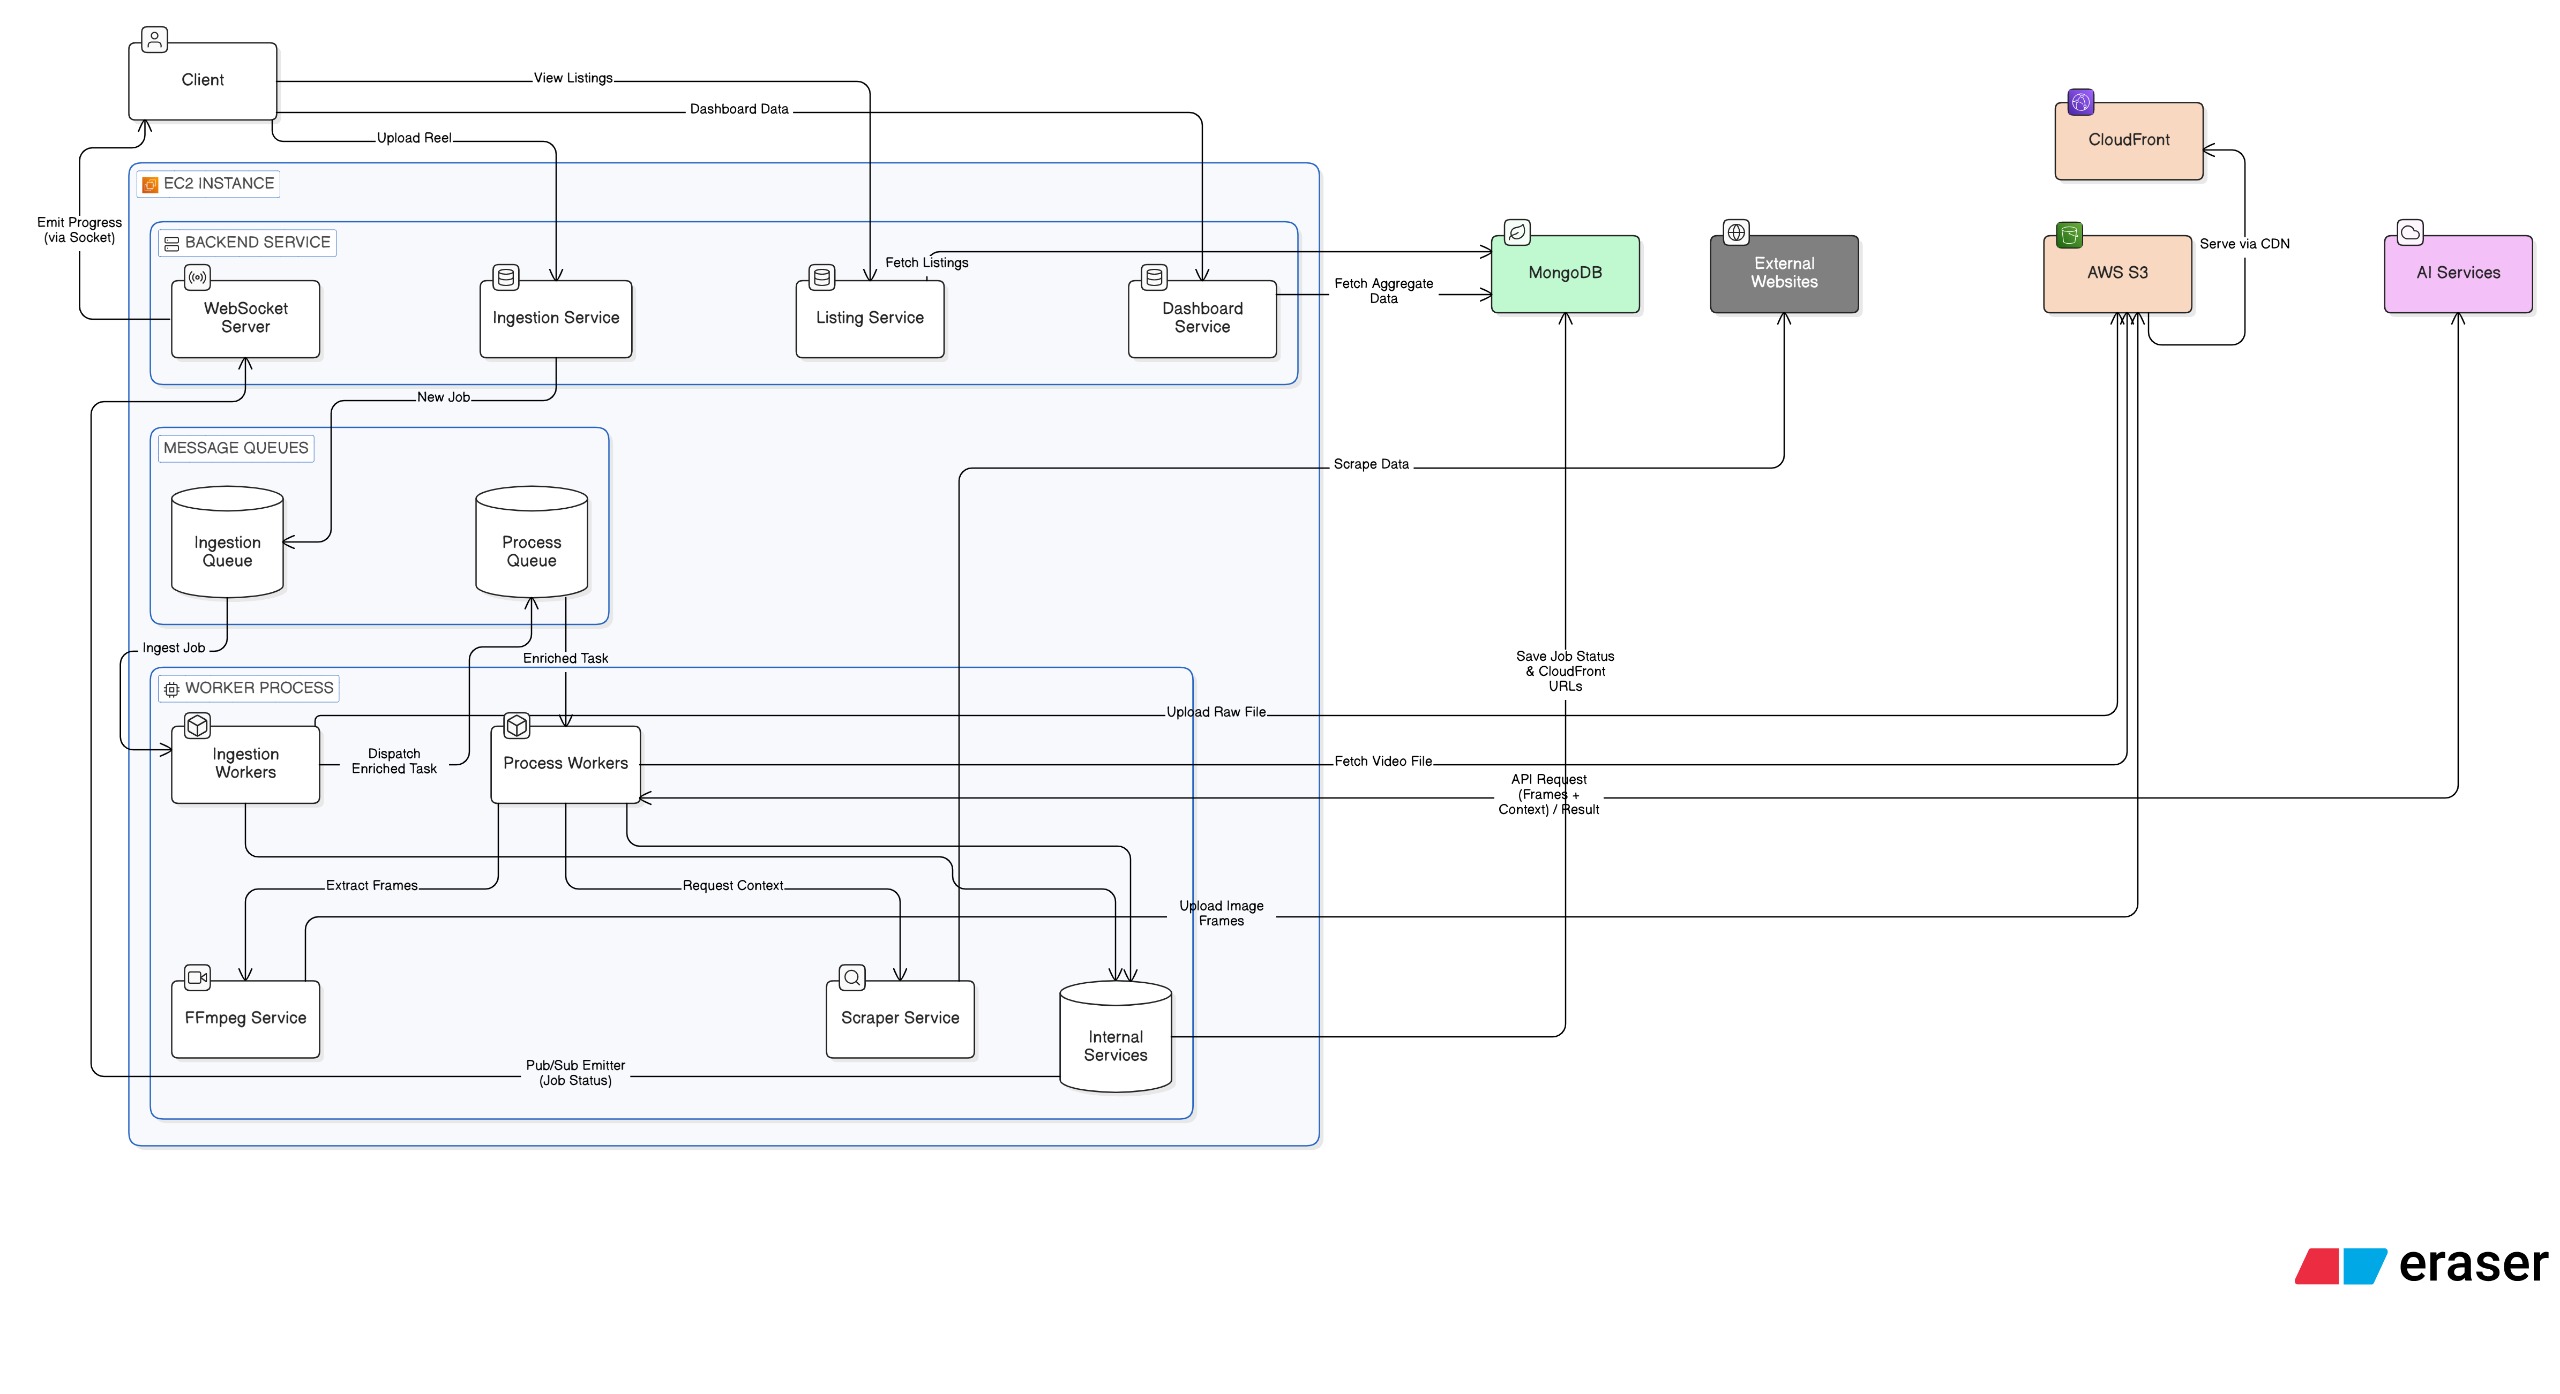
Task: Click the Fetch Aggregate Data label
Action: click(x=1384, y=292)
